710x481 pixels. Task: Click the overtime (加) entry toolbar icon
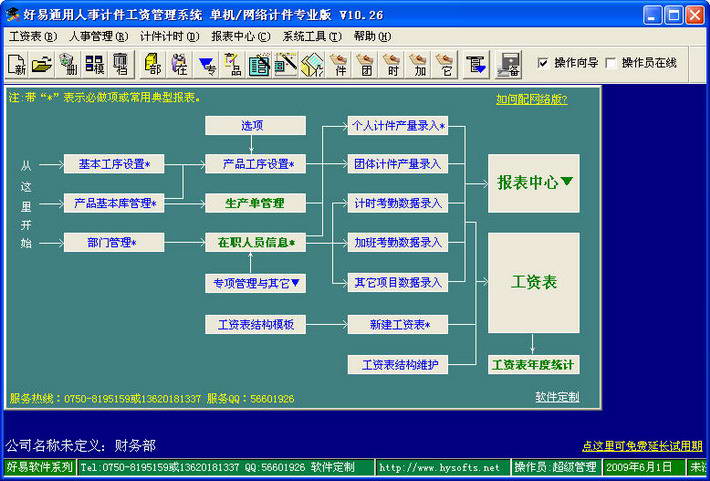coord(419,64)
